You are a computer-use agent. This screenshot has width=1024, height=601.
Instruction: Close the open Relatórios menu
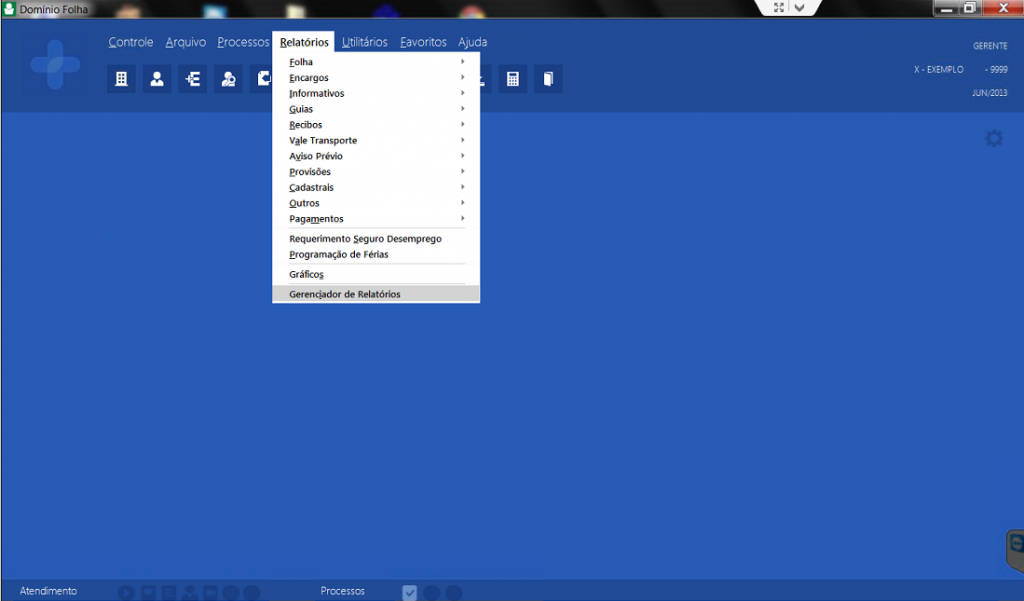click(304, 42)
